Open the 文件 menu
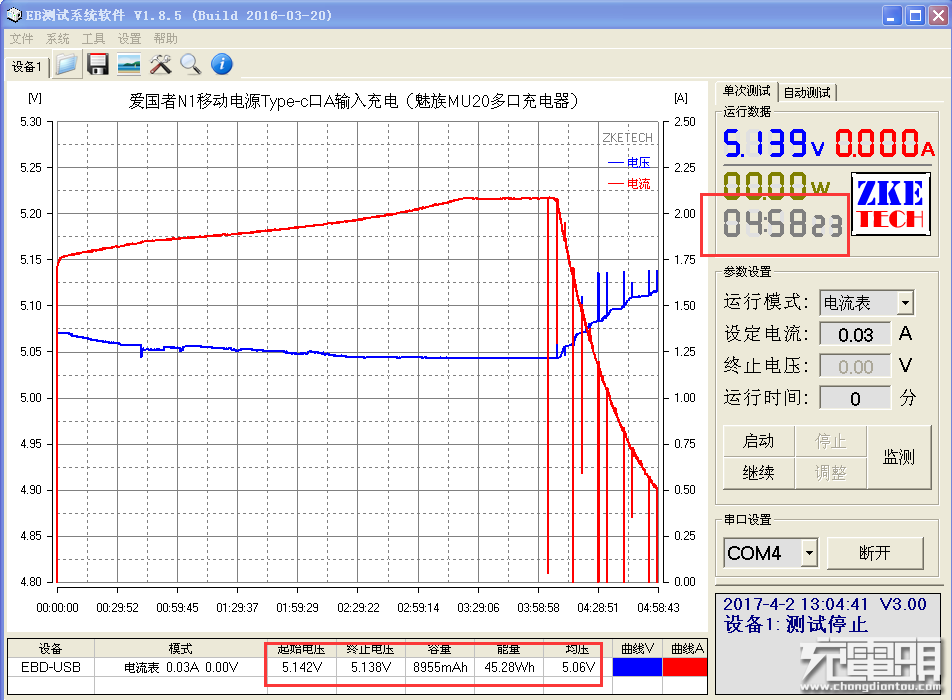 click(x=22, y=39)
